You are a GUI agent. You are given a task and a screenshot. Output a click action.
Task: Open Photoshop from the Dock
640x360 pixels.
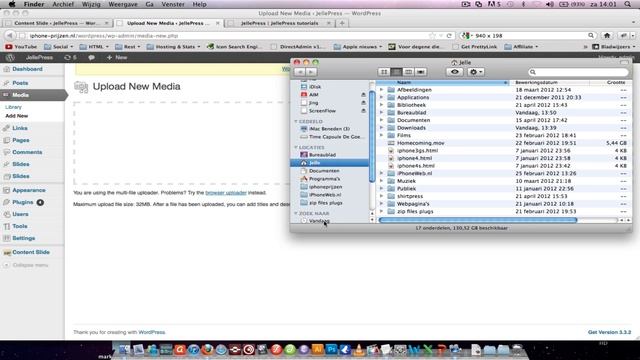(x=331, y=349)
